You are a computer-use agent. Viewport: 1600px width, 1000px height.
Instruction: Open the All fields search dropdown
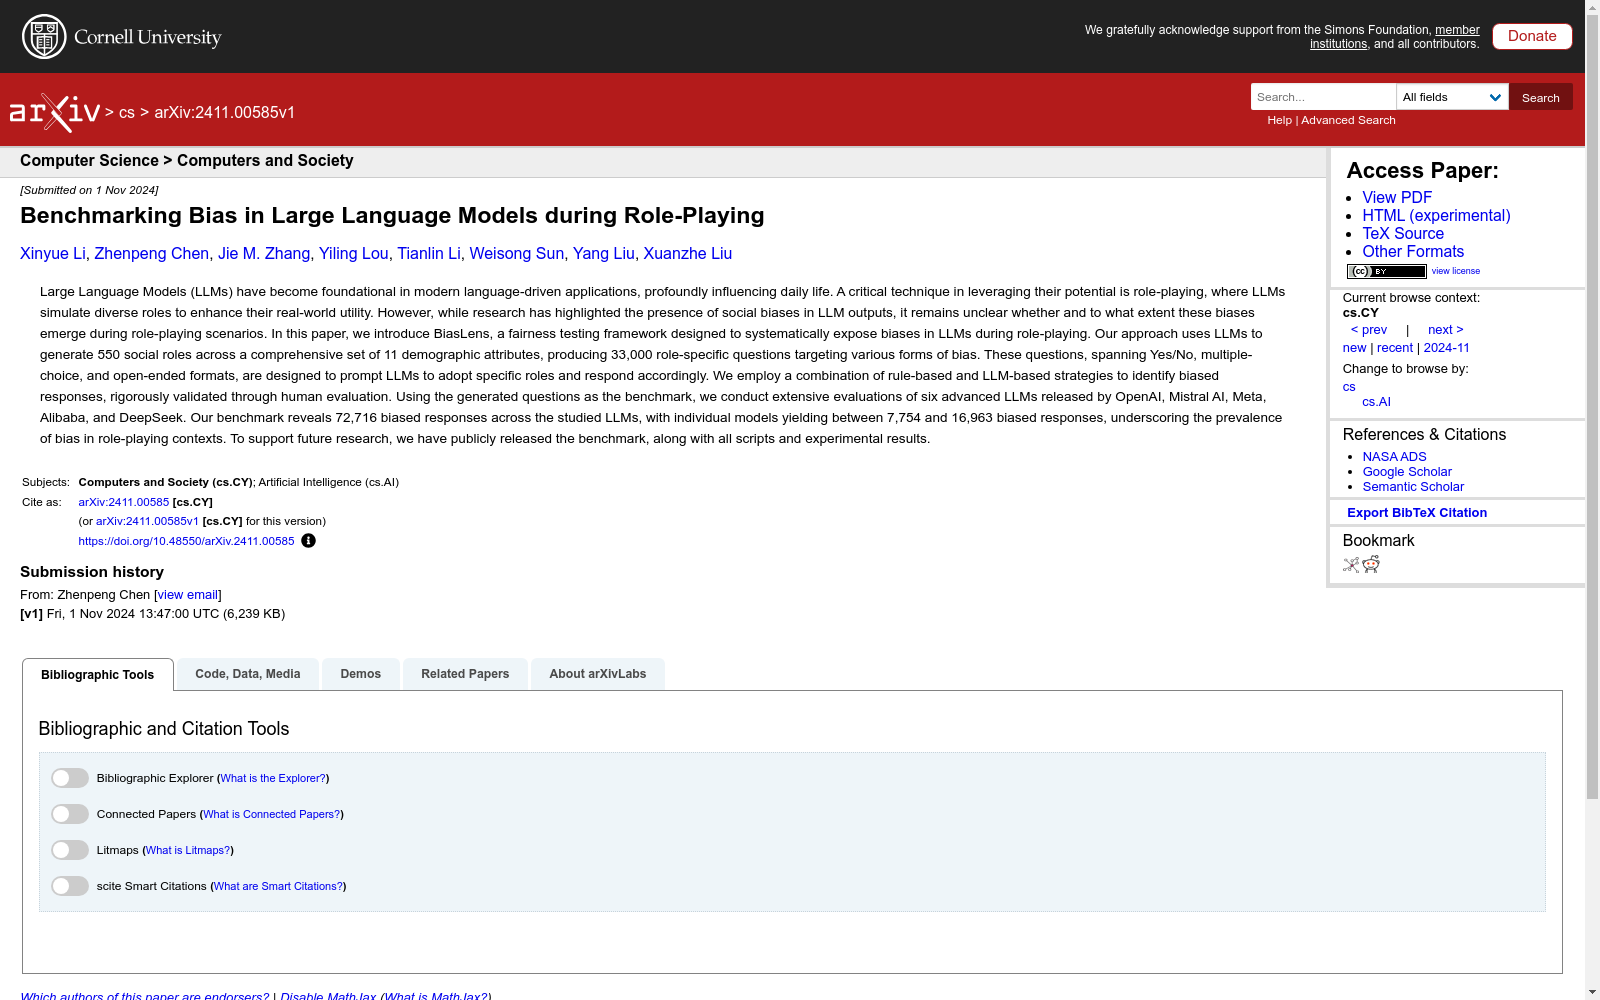(1452, 97)
